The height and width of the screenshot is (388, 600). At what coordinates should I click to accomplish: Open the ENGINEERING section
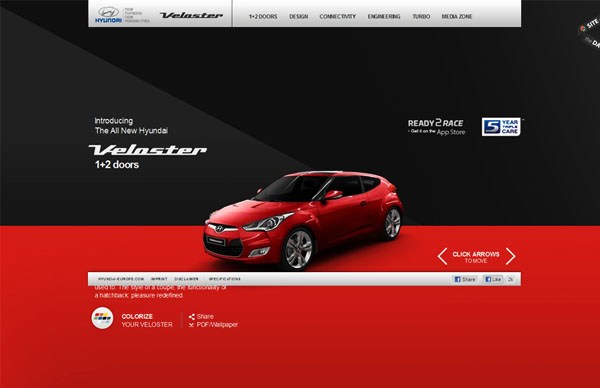(x=384, y=16)
